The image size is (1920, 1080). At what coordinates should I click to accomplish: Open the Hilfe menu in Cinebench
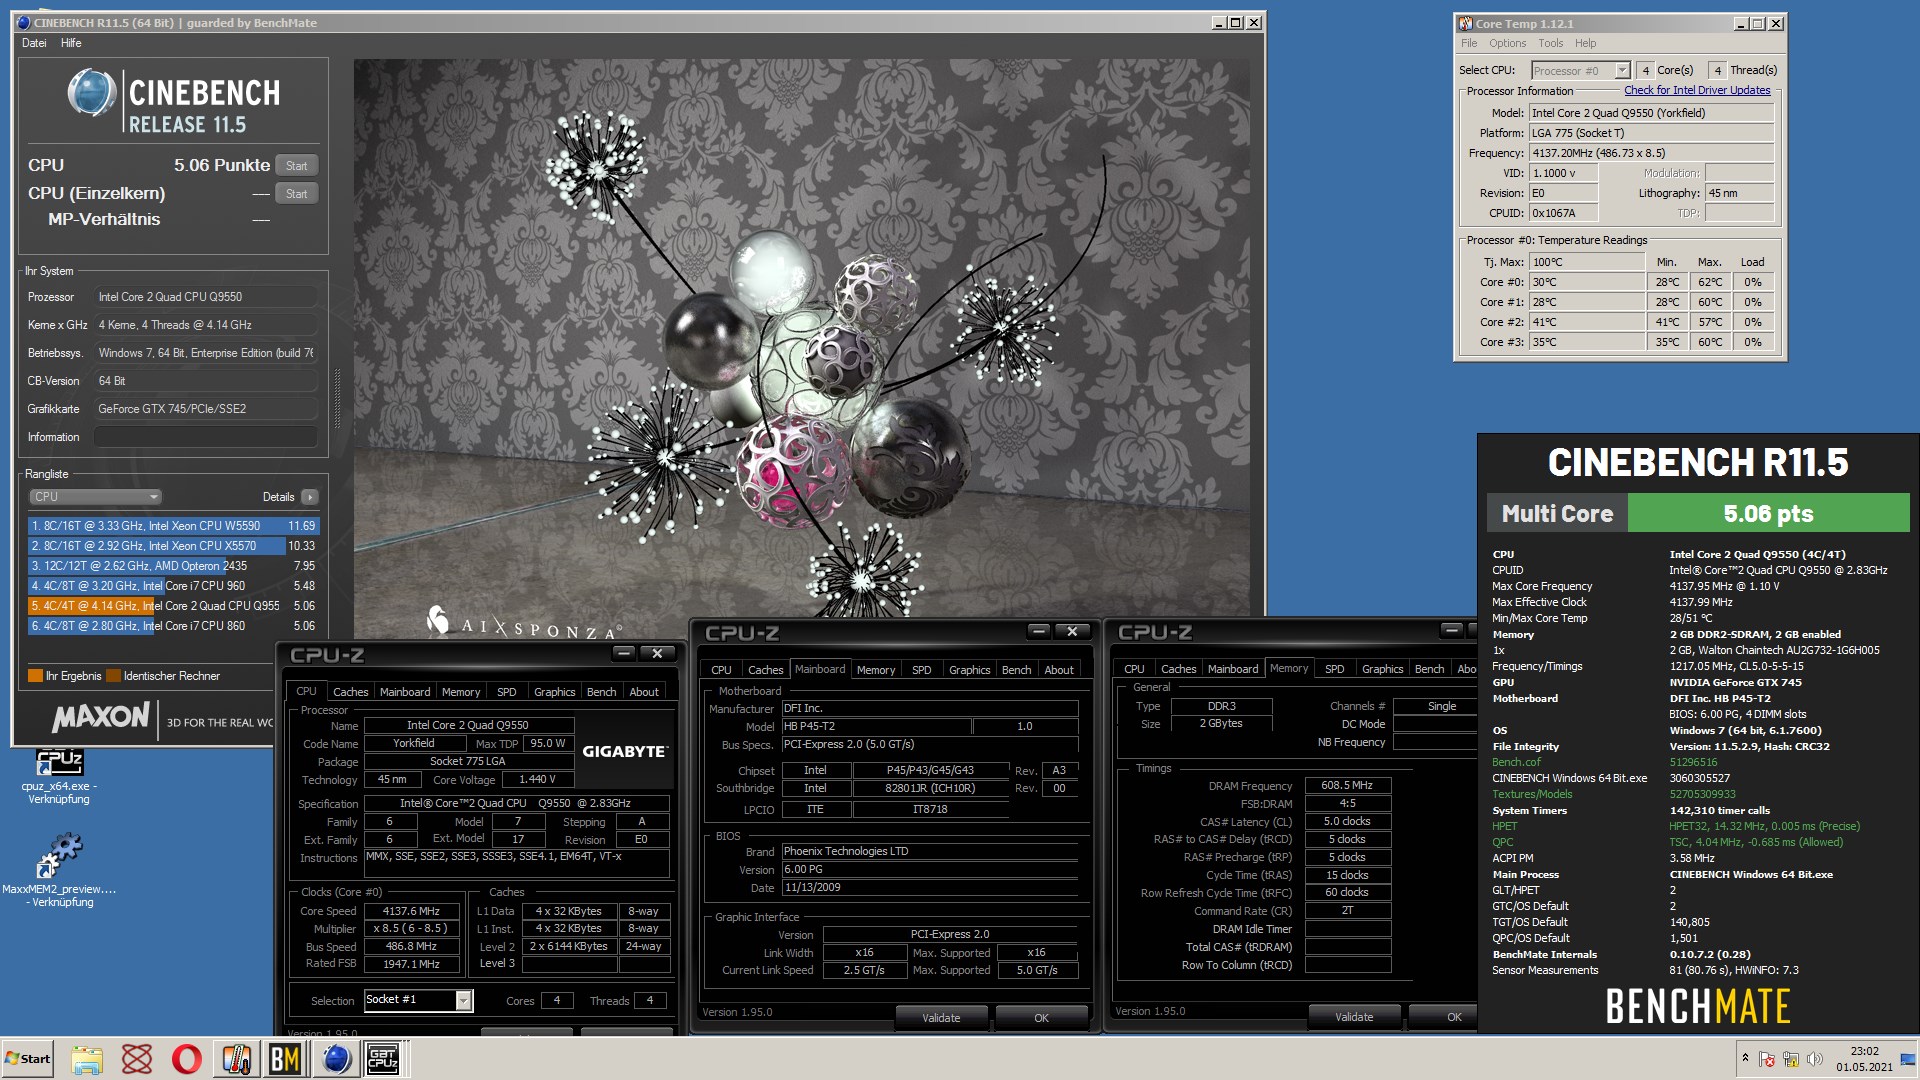pyautogui.click(x=71, y=43)
